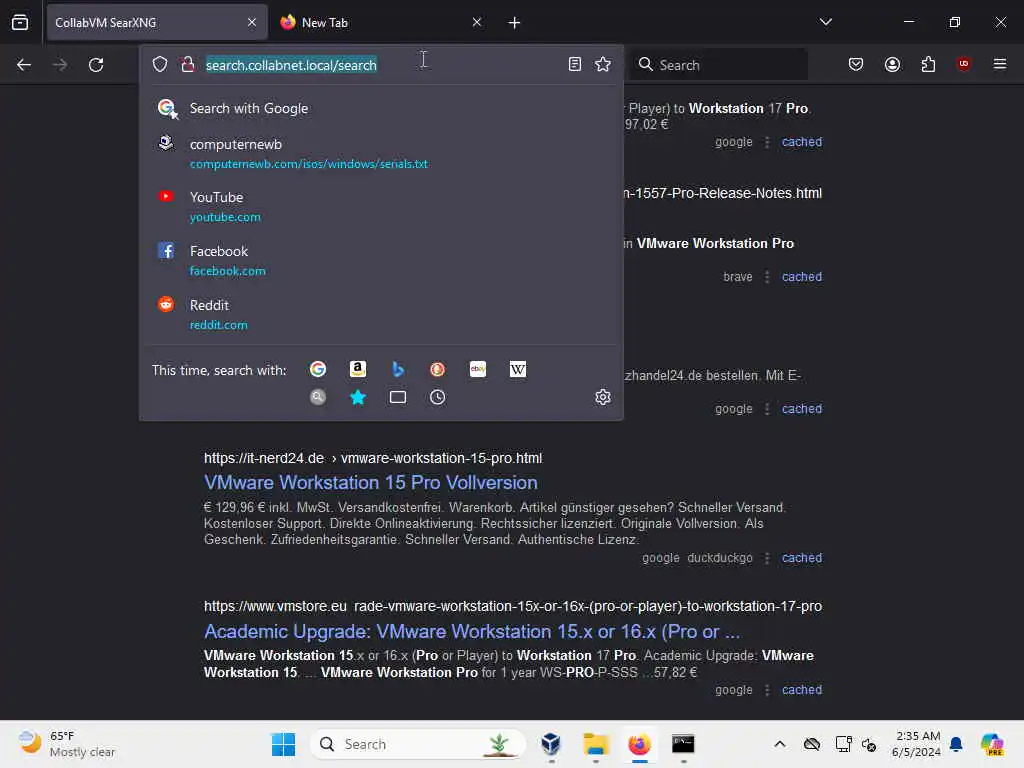The height and width of the screenshot is (768, 1024).
Task: Open Firefox View tab icon
Action: pos(20,22)
